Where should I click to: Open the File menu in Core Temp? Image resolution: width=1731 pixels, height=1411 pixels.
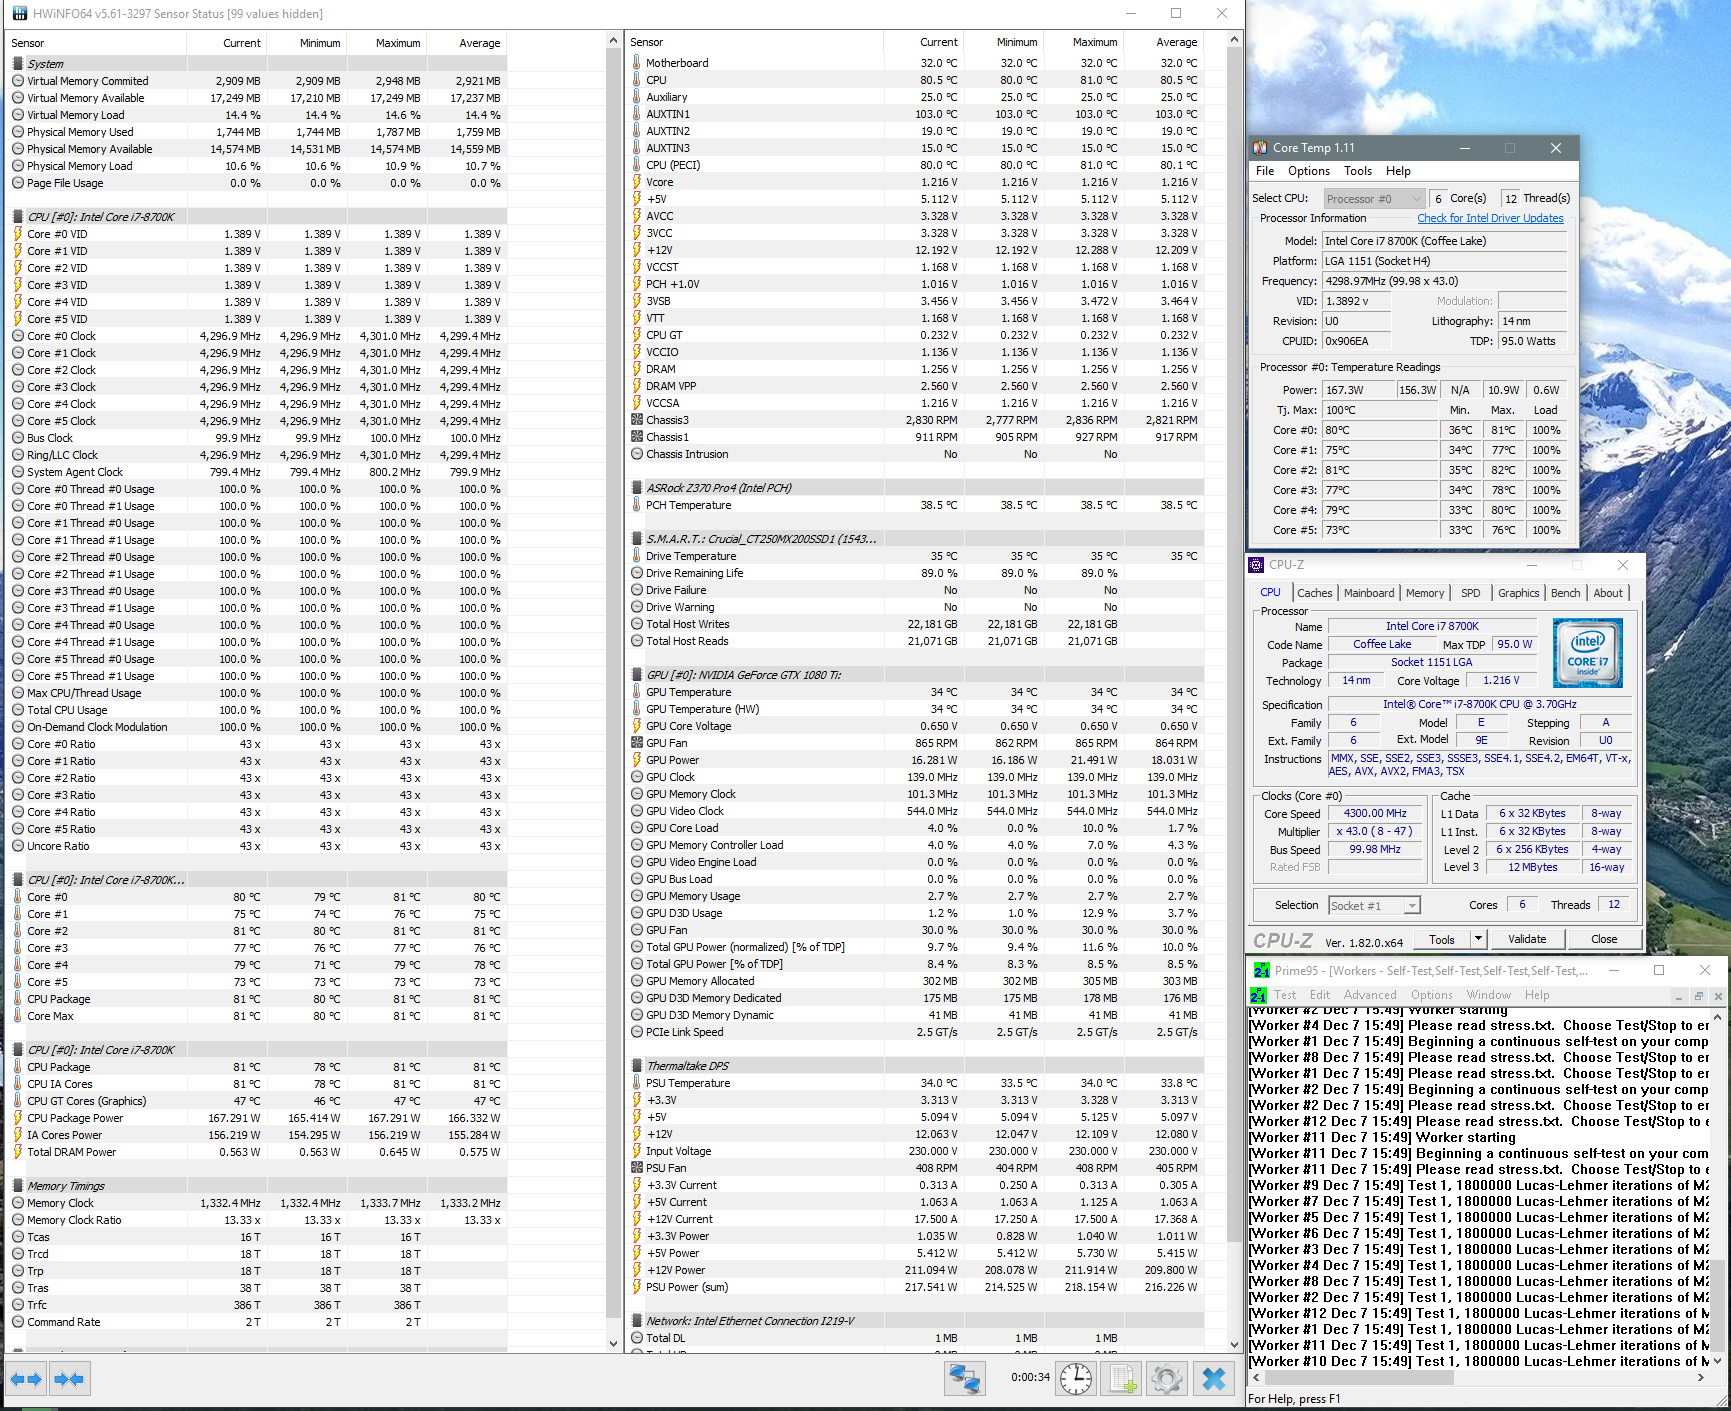(1265, 171)
